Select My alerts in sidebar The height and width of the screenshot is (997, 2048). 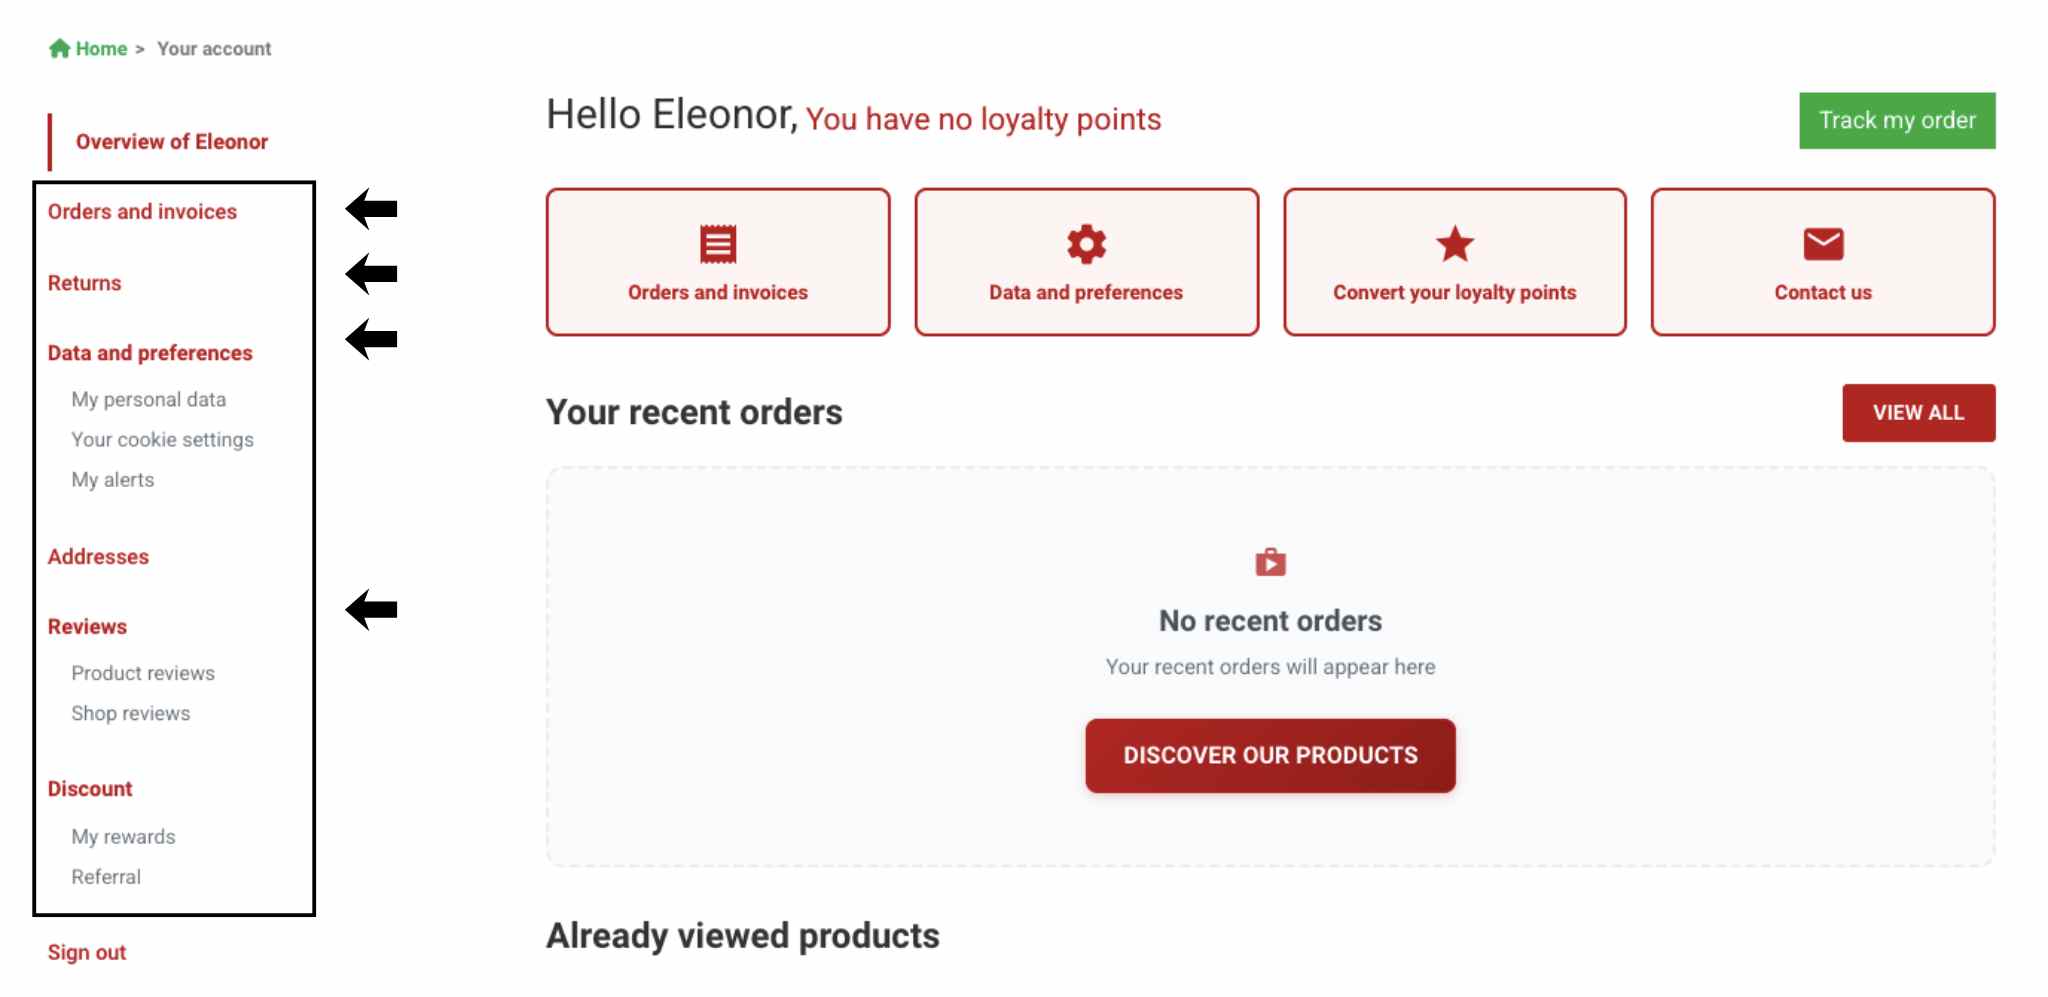tap(112, 480)
